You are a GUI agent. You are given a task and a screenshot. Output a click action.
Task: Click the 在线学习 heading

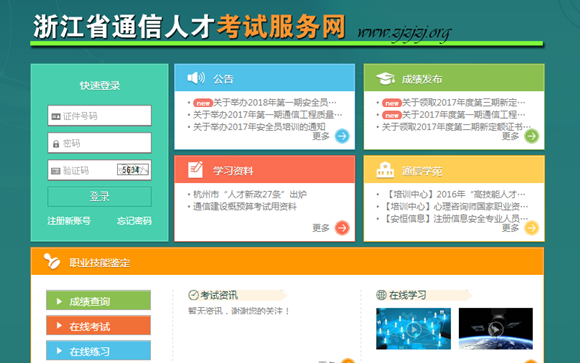coord(407,295)
